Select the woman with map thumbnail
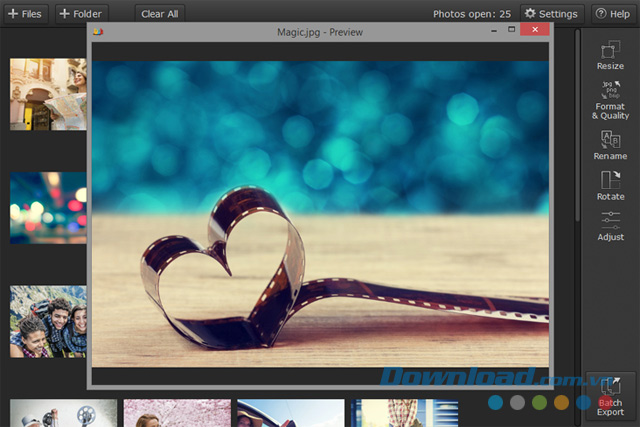The height and width of the screenshot is (427, 640). pyautogui.click(x=47, y=94)
